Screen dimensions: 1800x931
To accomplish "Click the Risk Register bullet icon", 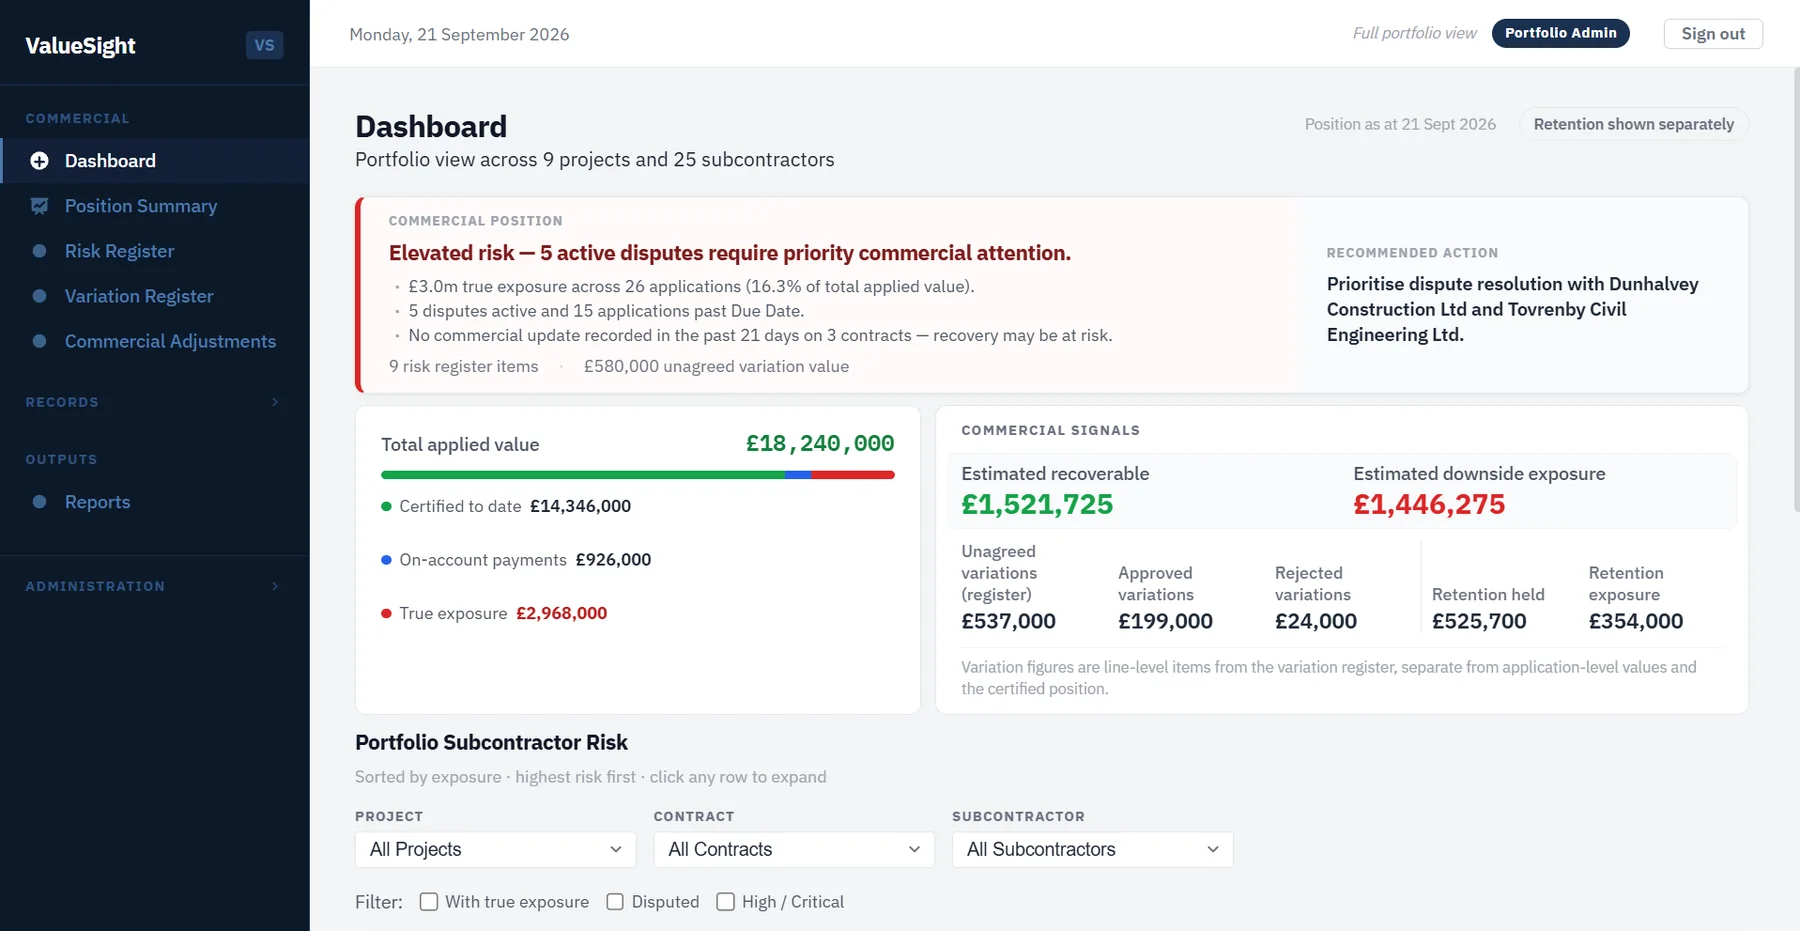I will [x=39, y=251].
